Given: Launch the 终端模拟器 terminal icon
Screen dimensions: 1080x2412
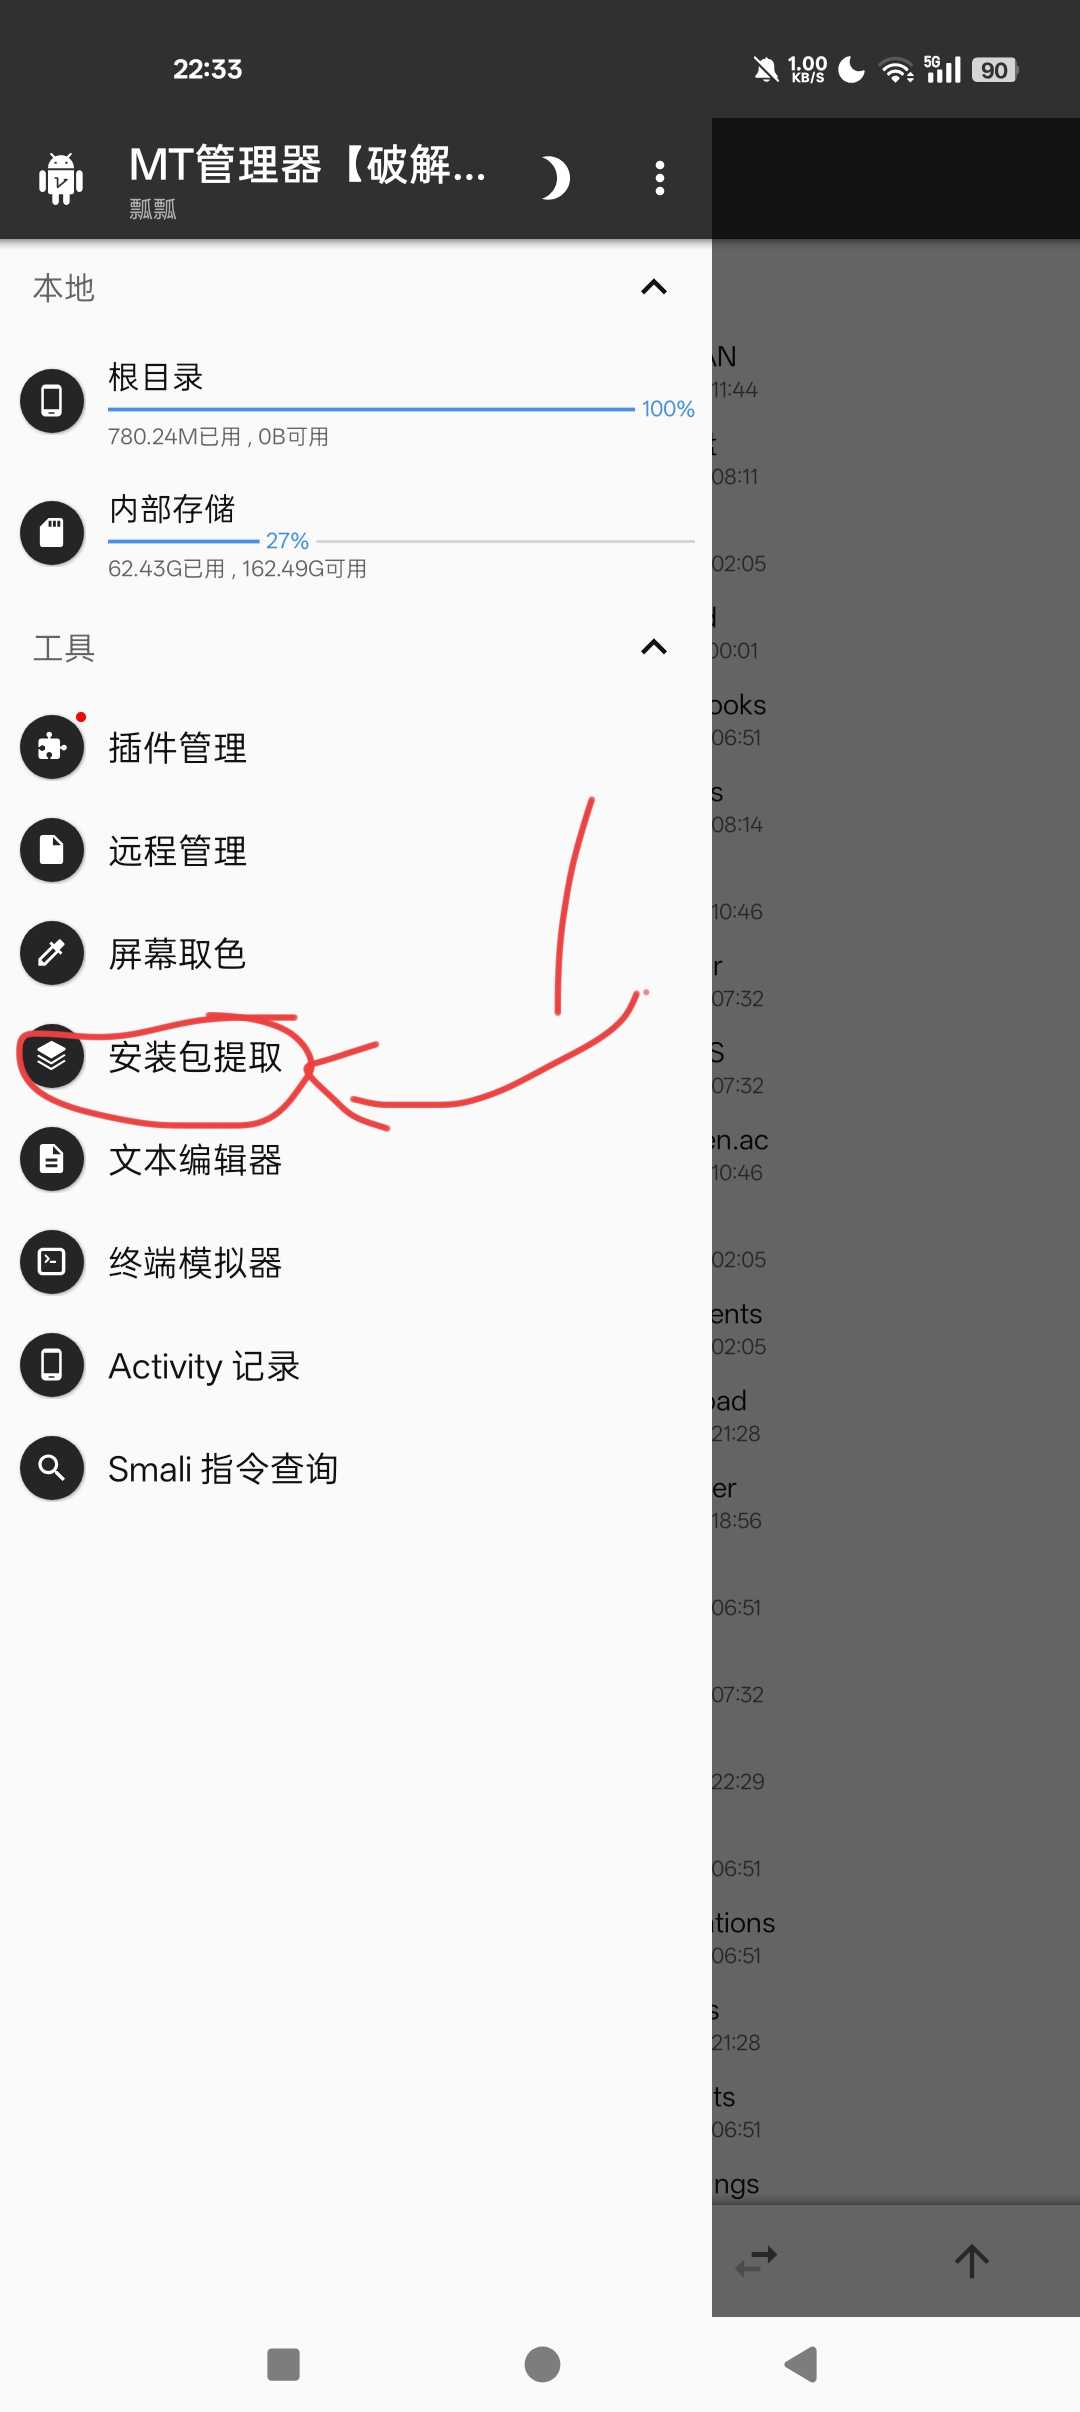Looking at the screenshot, I should click(52, 1262).
